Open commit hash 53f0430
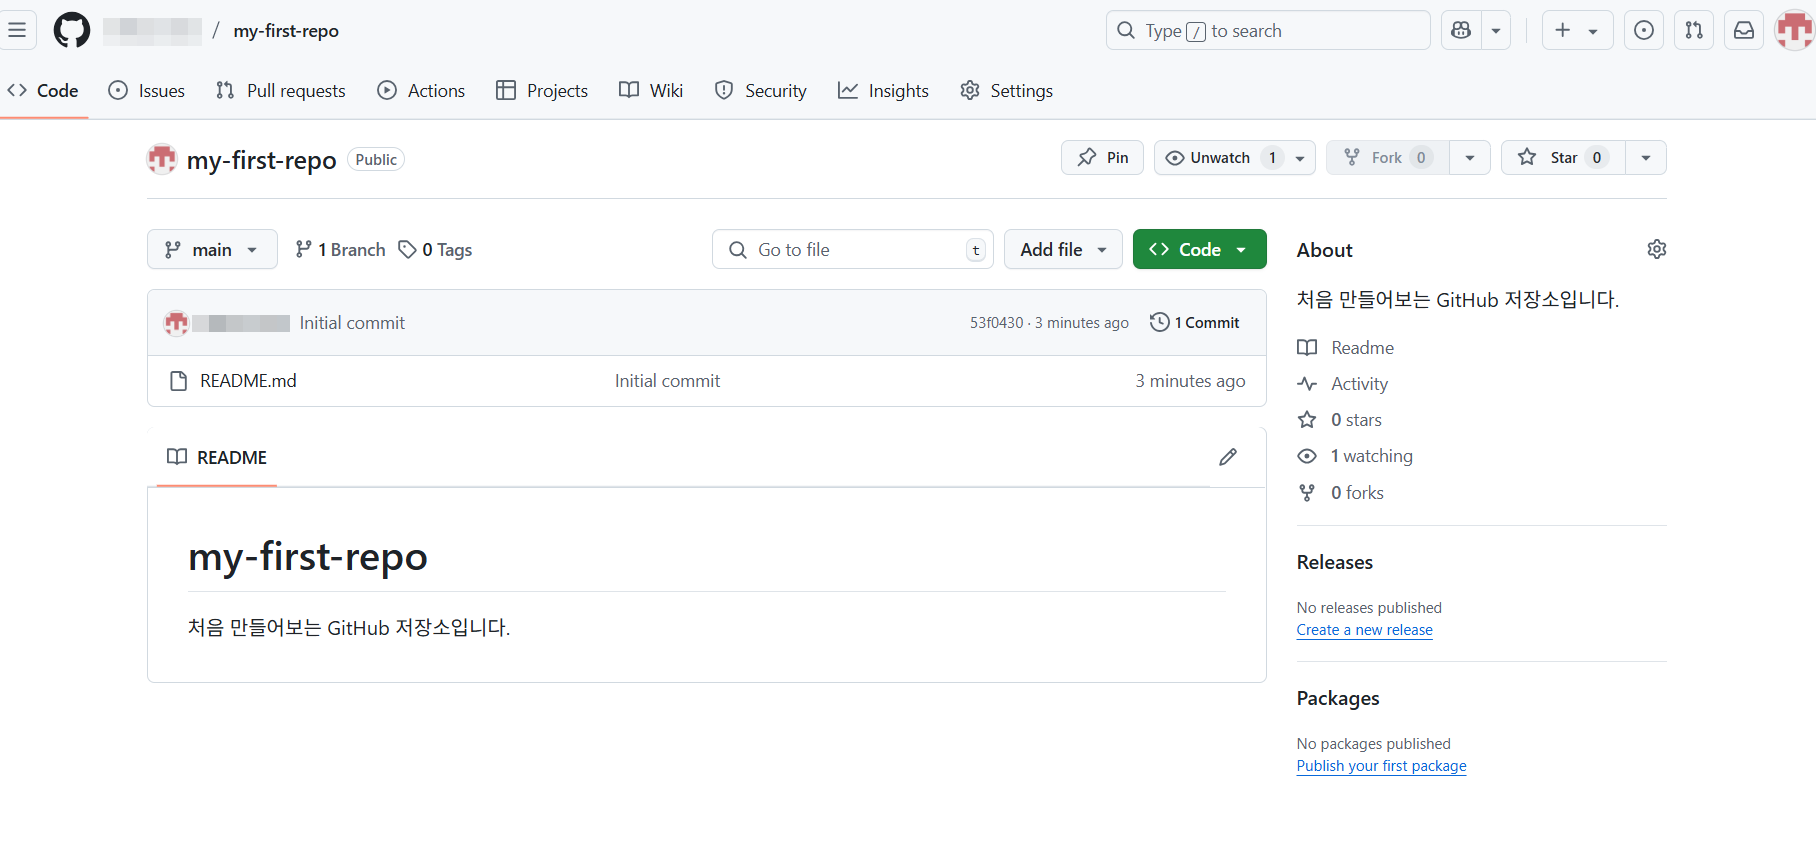The image size is (1816, 842). [996, 323]
